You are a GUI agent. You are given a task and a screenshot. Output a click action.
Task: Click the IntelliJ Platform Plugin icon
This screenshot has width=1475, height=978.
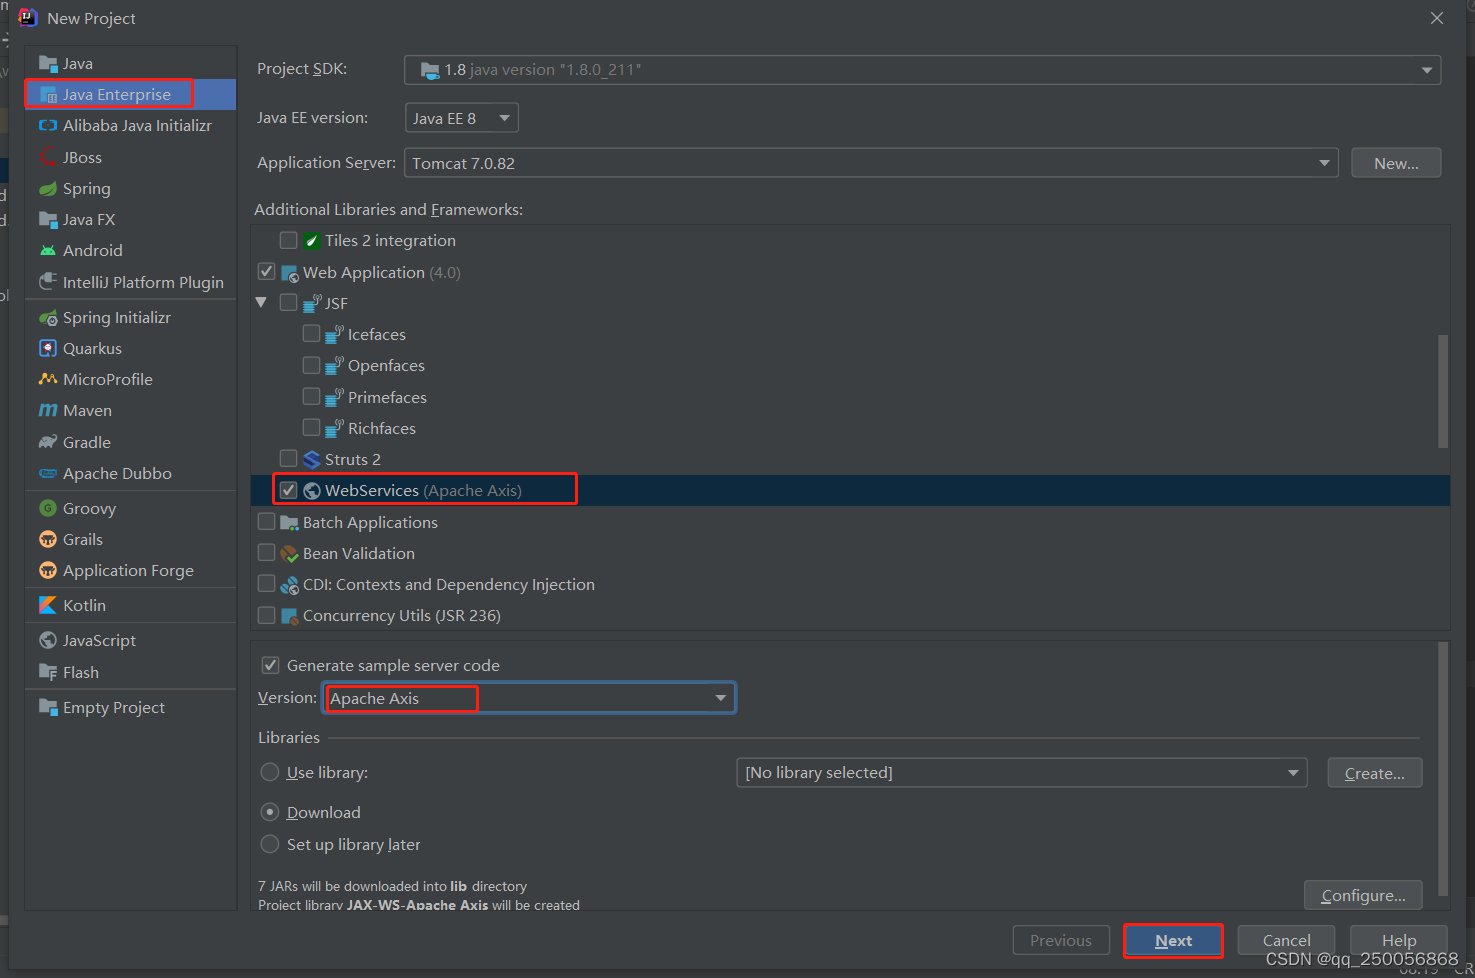(48, 282)
